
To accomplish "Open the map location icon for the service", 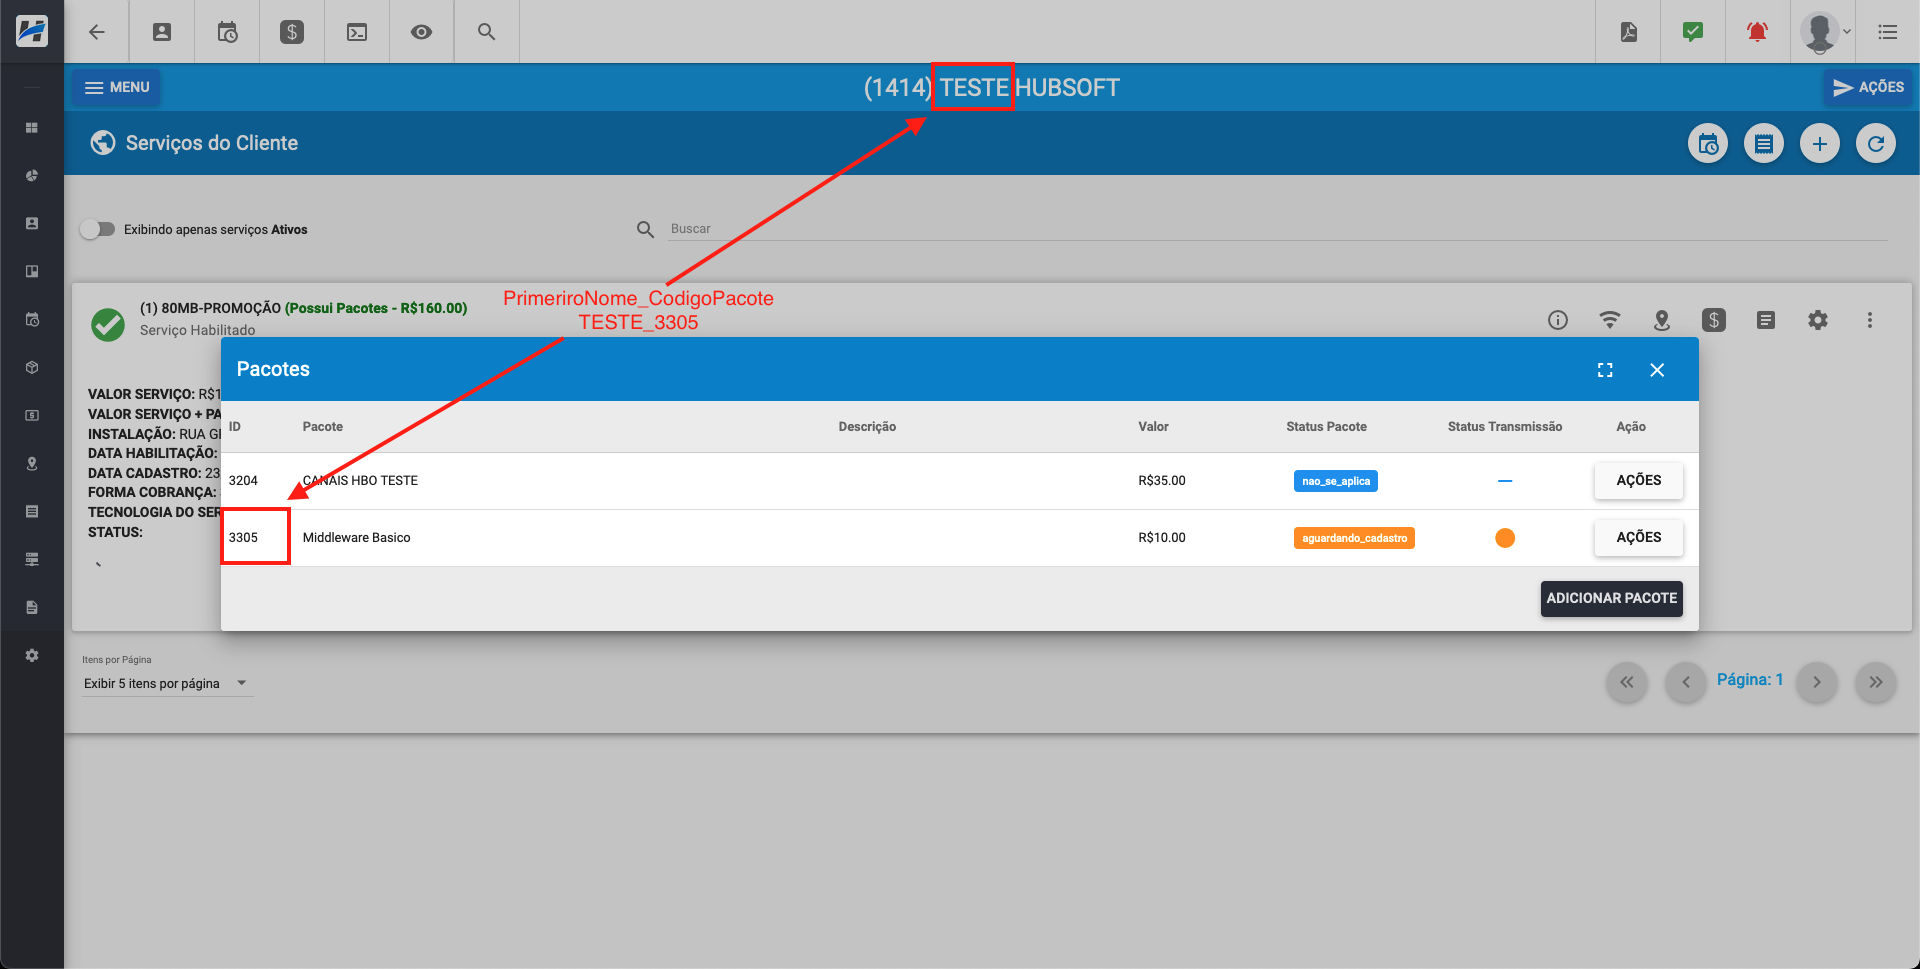I will coord(1662,320).
